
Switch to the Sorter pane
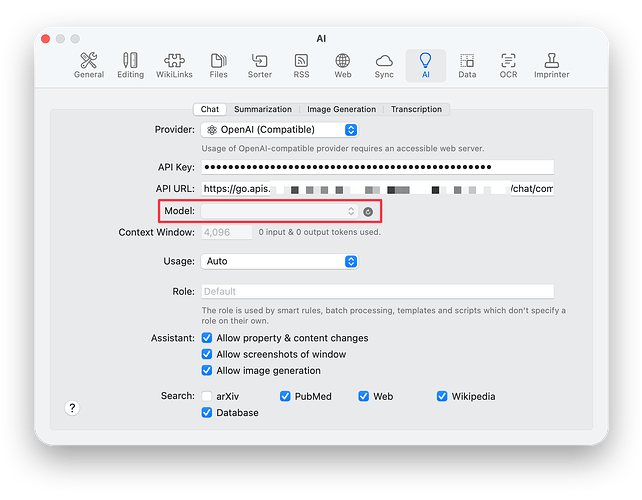pos(260,66)
